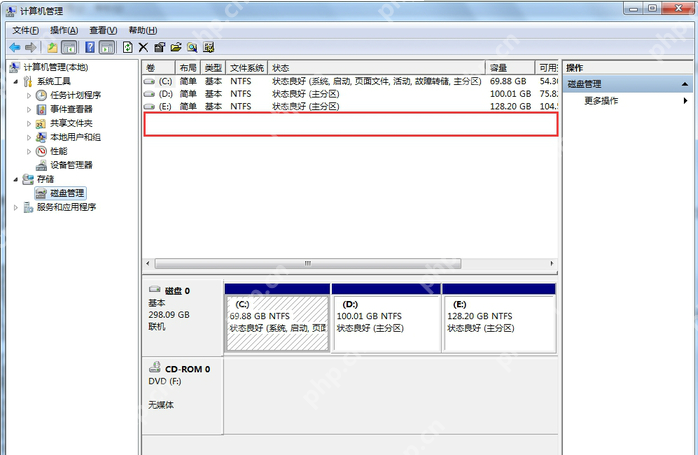Expand the 本地用户和组 node arrow
The width and height of the screenshot is (698, 455).
click(x=28, y=137)
